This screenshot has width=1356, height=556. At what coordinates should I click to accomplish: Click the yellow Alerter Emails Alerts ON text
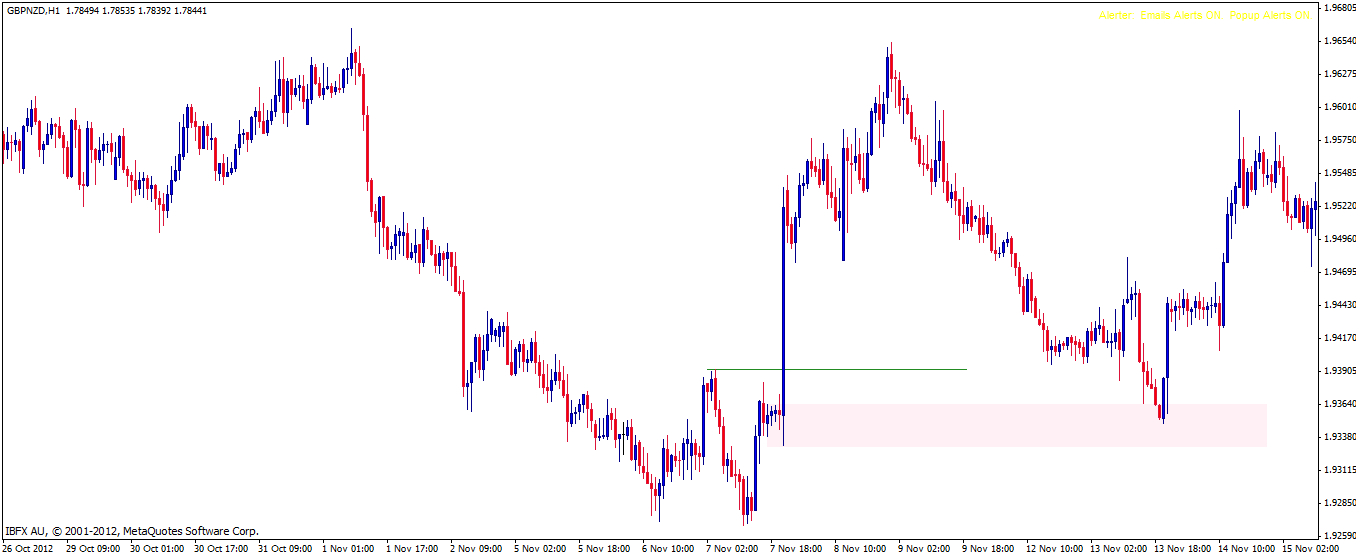pos(1160,16)
